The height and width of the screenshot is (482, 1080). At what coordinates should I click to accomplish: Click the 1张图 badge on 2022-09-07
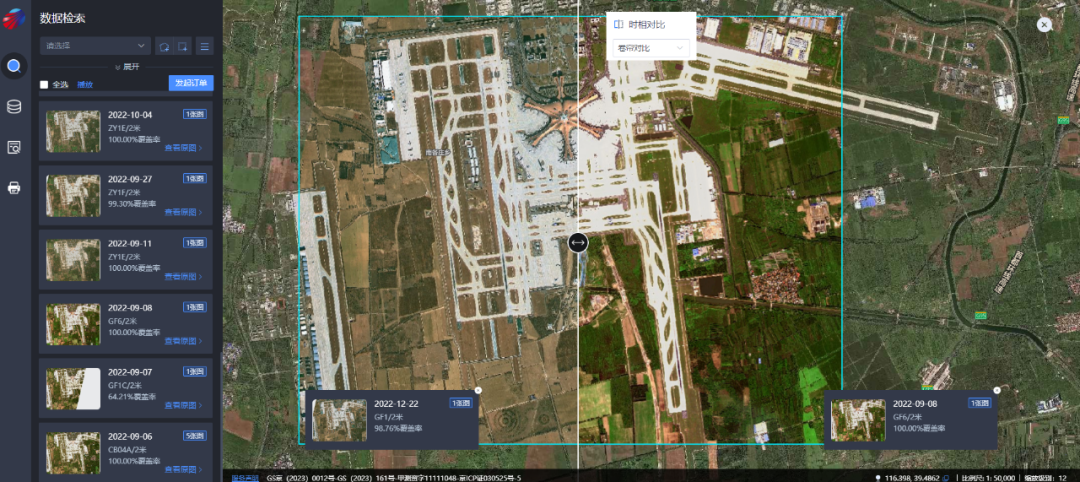tap(194, 371)
